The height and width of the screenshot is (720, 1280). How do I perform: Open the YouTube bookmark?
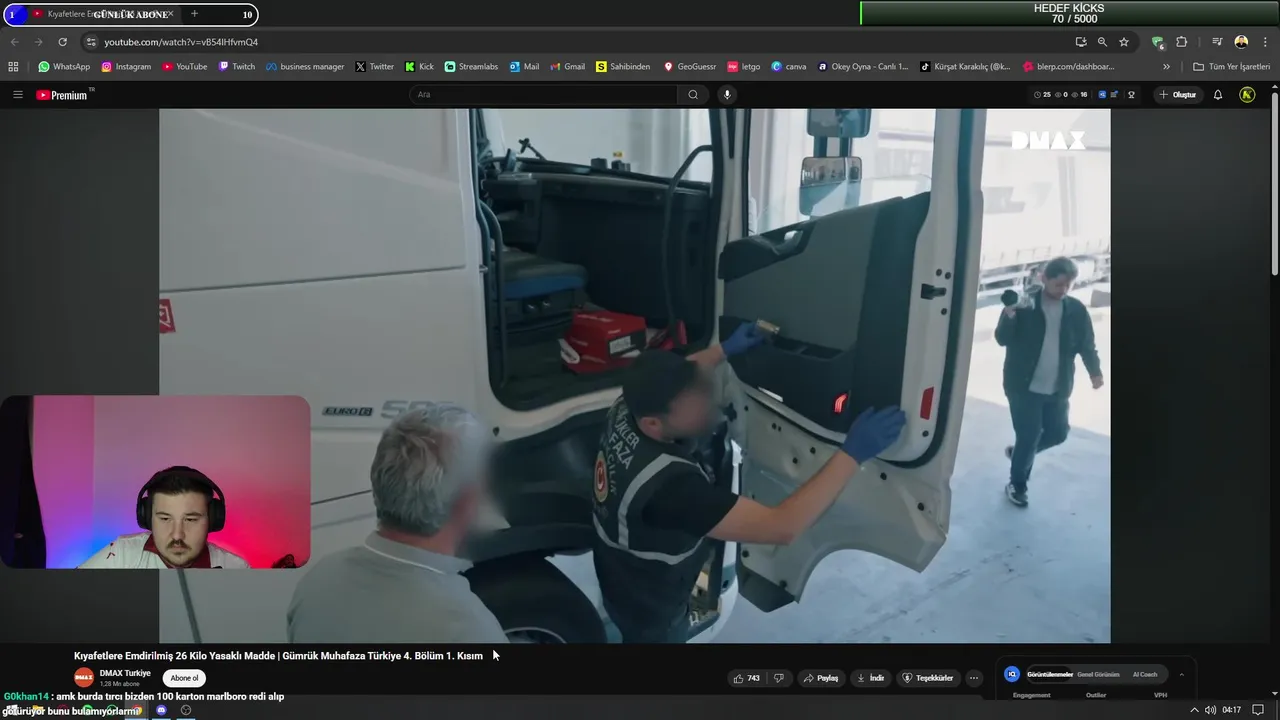coord(185,67)
